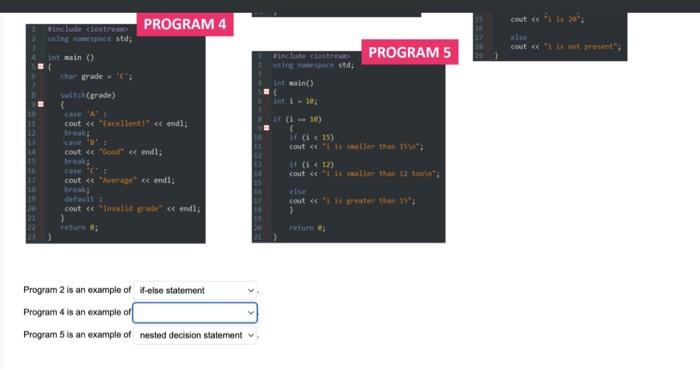This screenshot has height=370, width=700.
Task: Click the Program 5 code screenshot
Action: 349,147
